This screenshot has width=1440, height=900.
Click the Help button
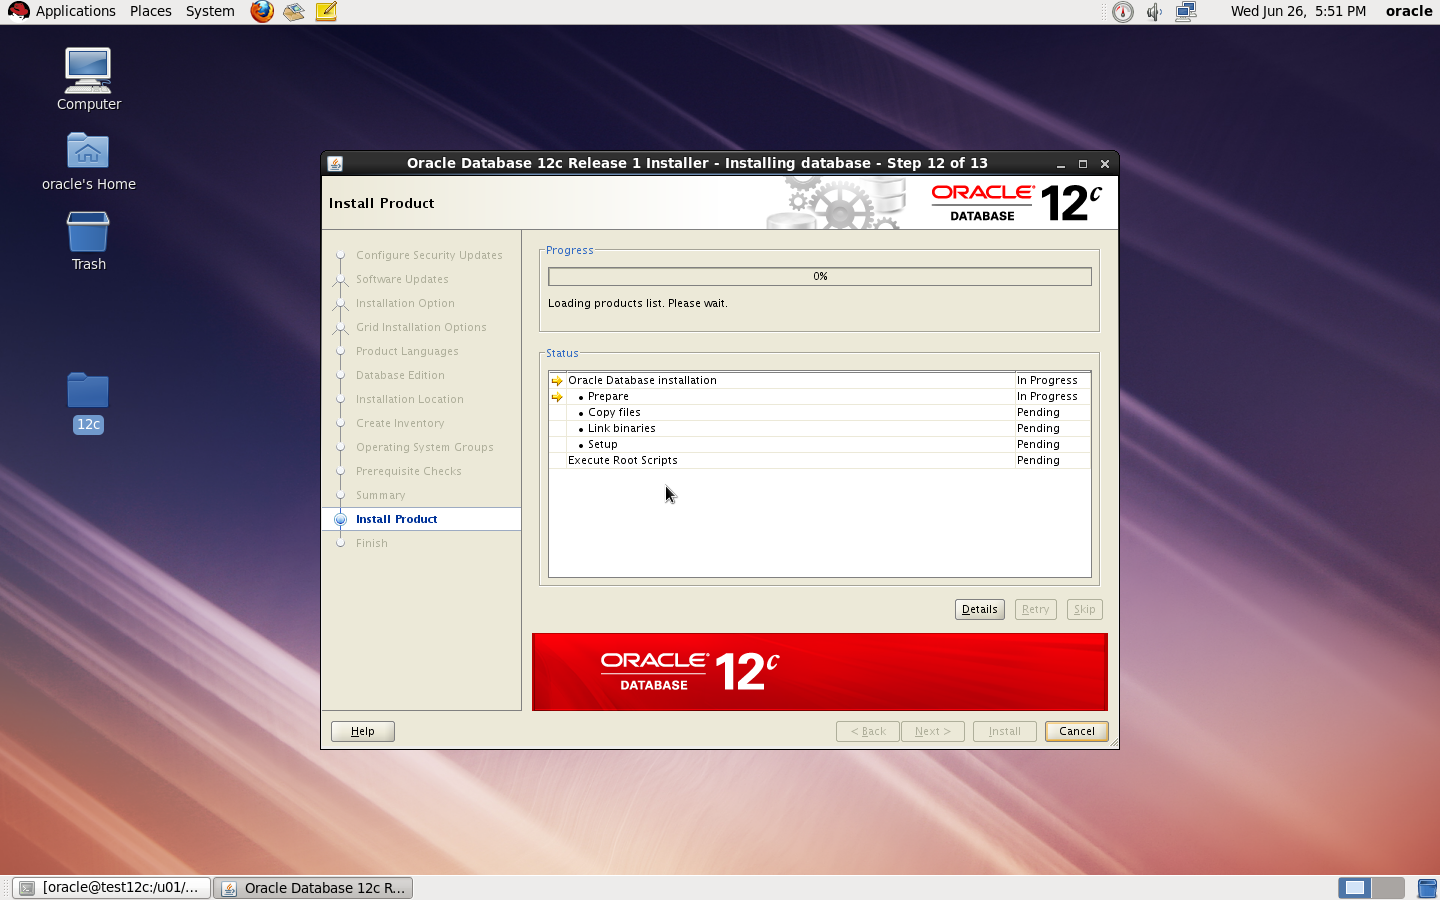click(362, 731)
